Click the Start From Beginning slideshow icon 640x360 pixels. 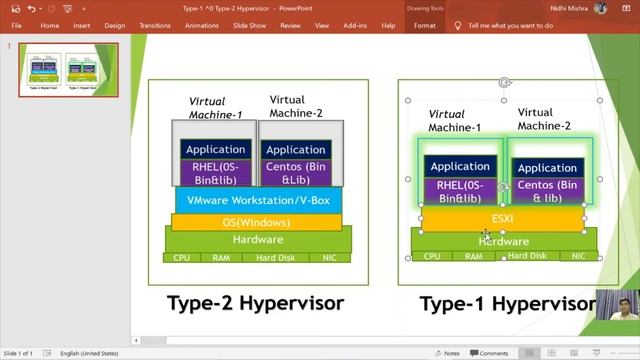(x=68, y=8)
